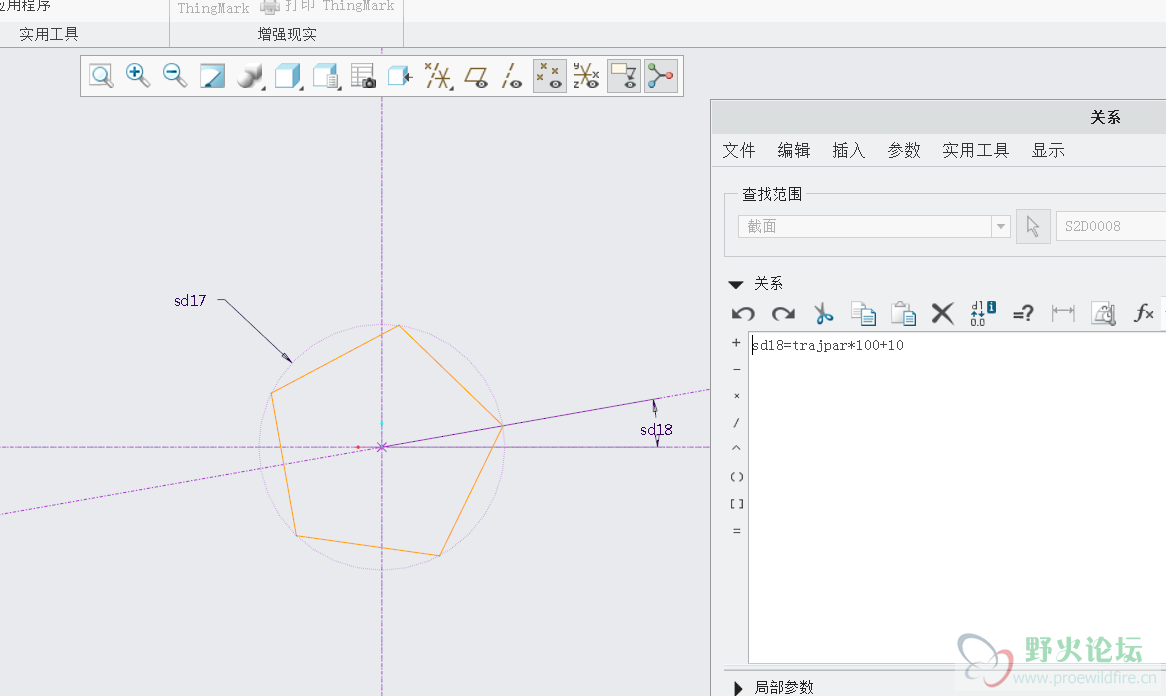Click the 增强现实 ribbon group label
Image resolution: width=1166 pixels, height=696 pixels.
pos(287,34)
